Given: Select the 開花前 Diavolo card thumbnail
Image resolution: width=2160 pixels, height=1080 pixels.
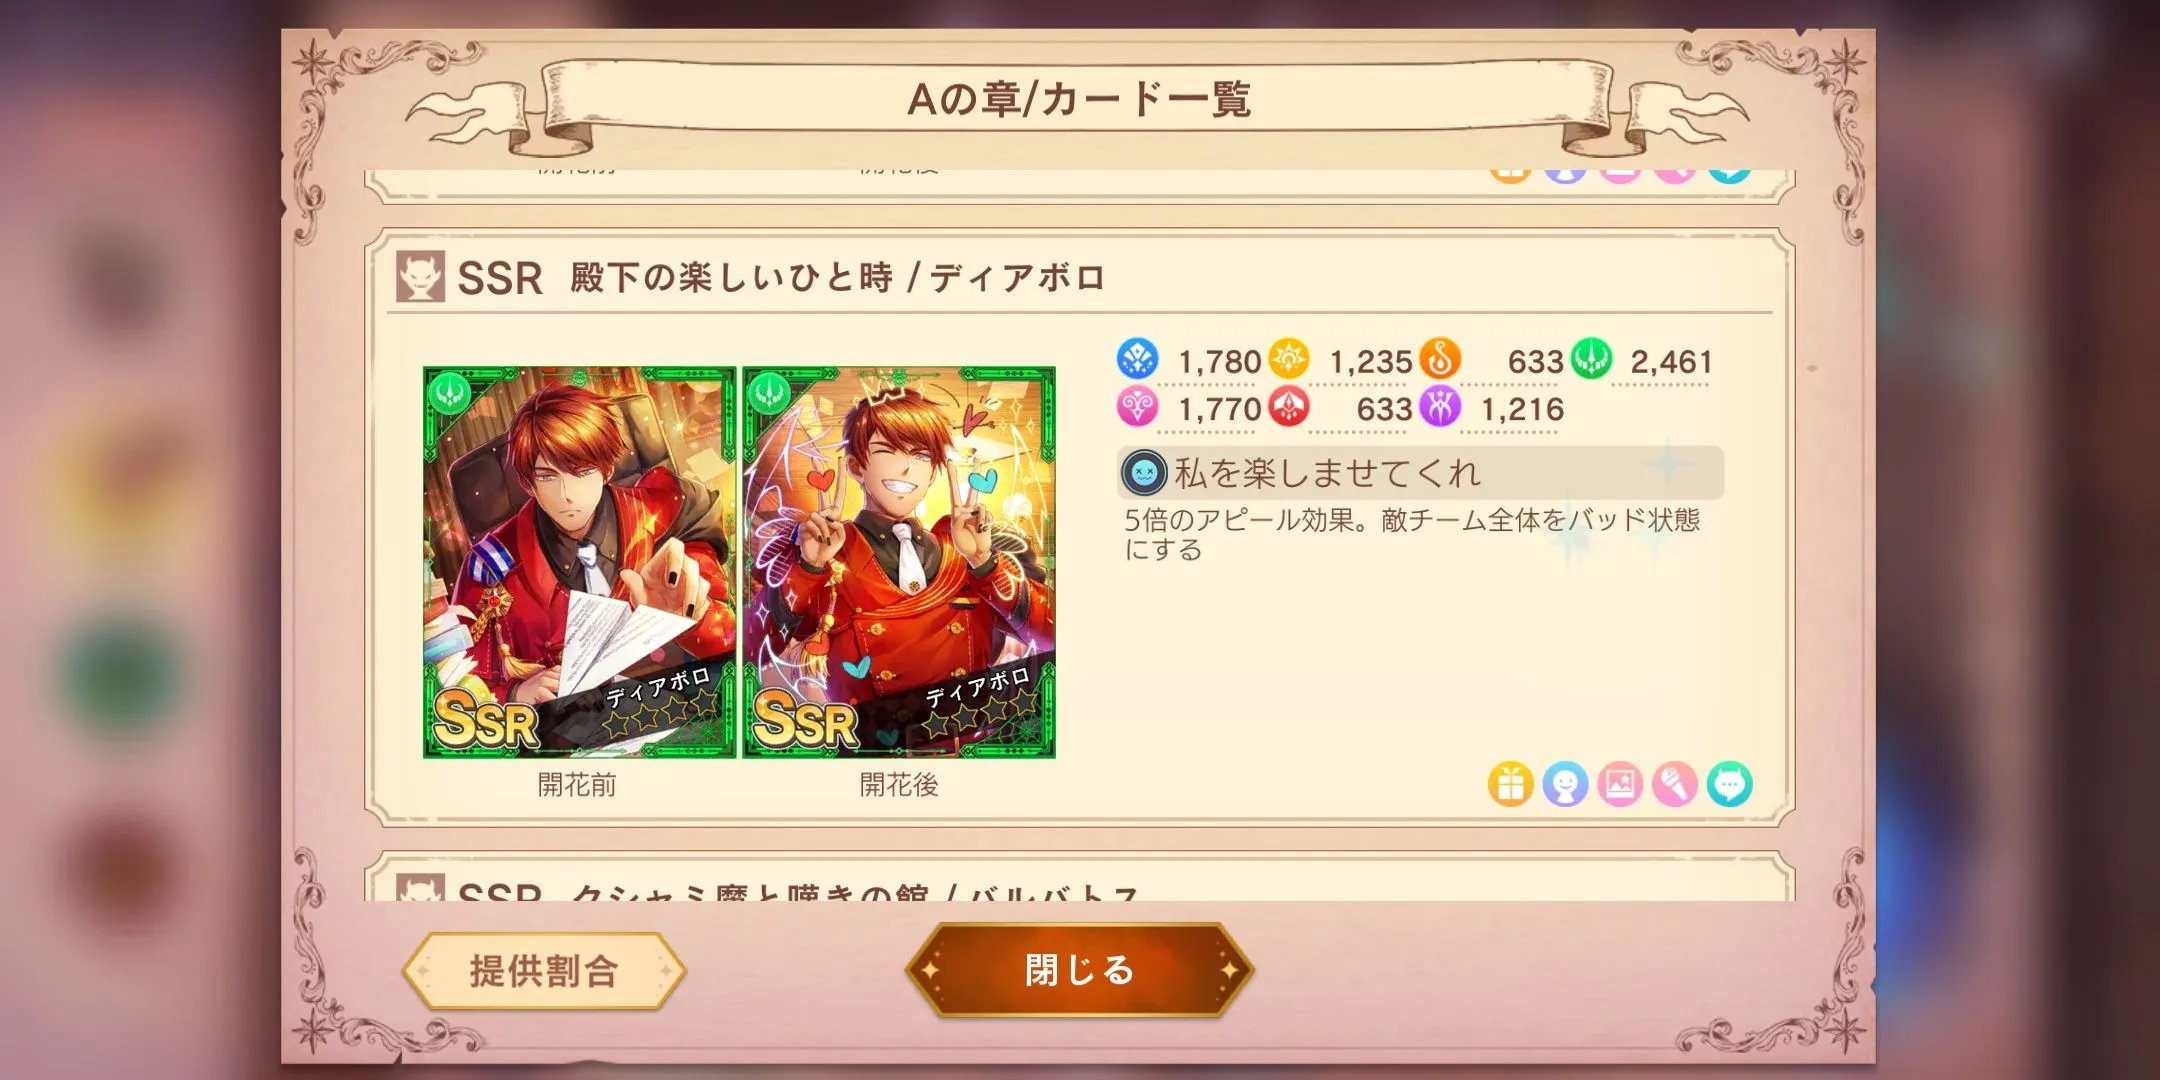Looking at the screenshot, I should [x=579, y=562].
